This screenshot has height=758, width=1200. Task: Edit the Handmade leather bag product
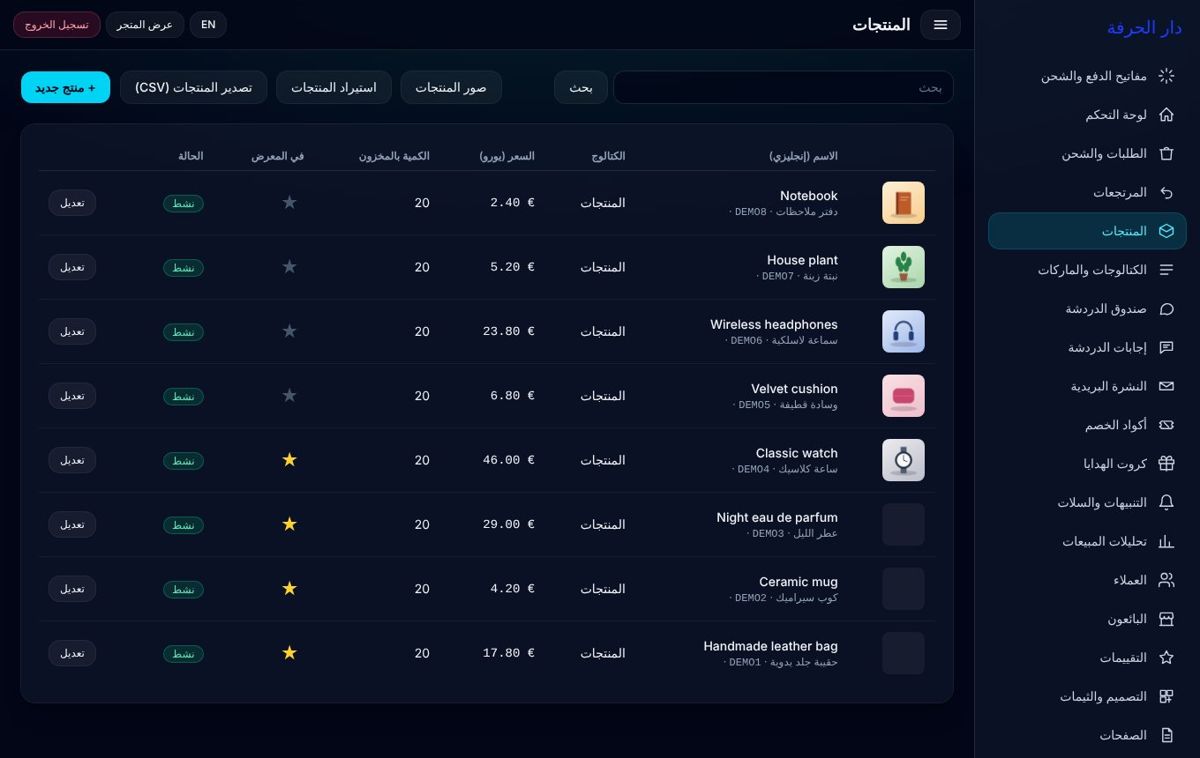point(72,653)
